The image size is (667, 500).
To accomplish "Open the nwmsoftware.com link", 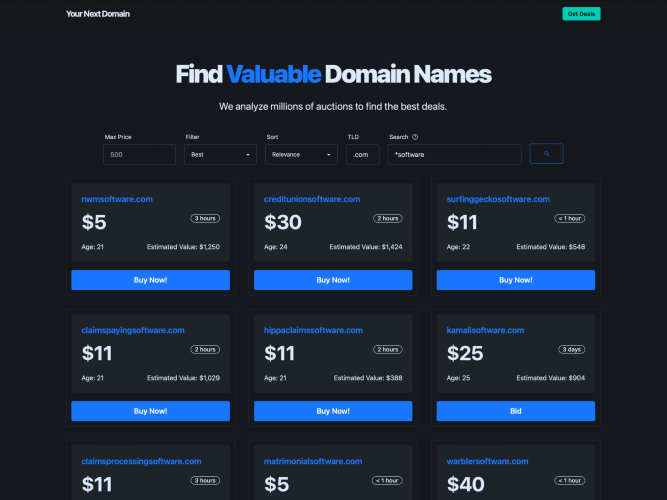I will coord(117,199).
